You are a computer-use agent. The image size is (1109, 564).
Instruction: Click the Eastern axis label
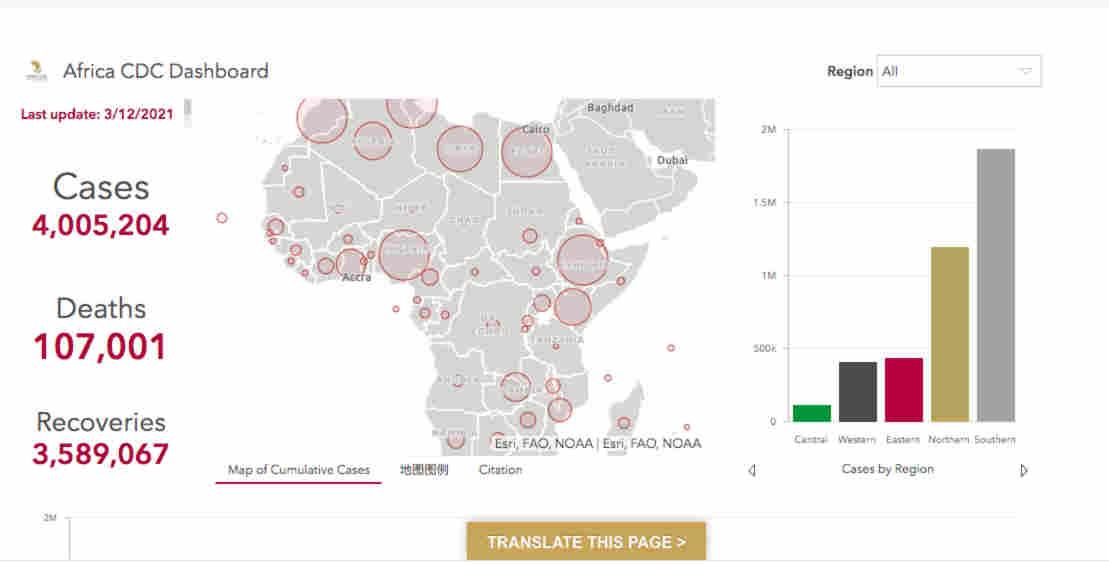pos(903,439)
